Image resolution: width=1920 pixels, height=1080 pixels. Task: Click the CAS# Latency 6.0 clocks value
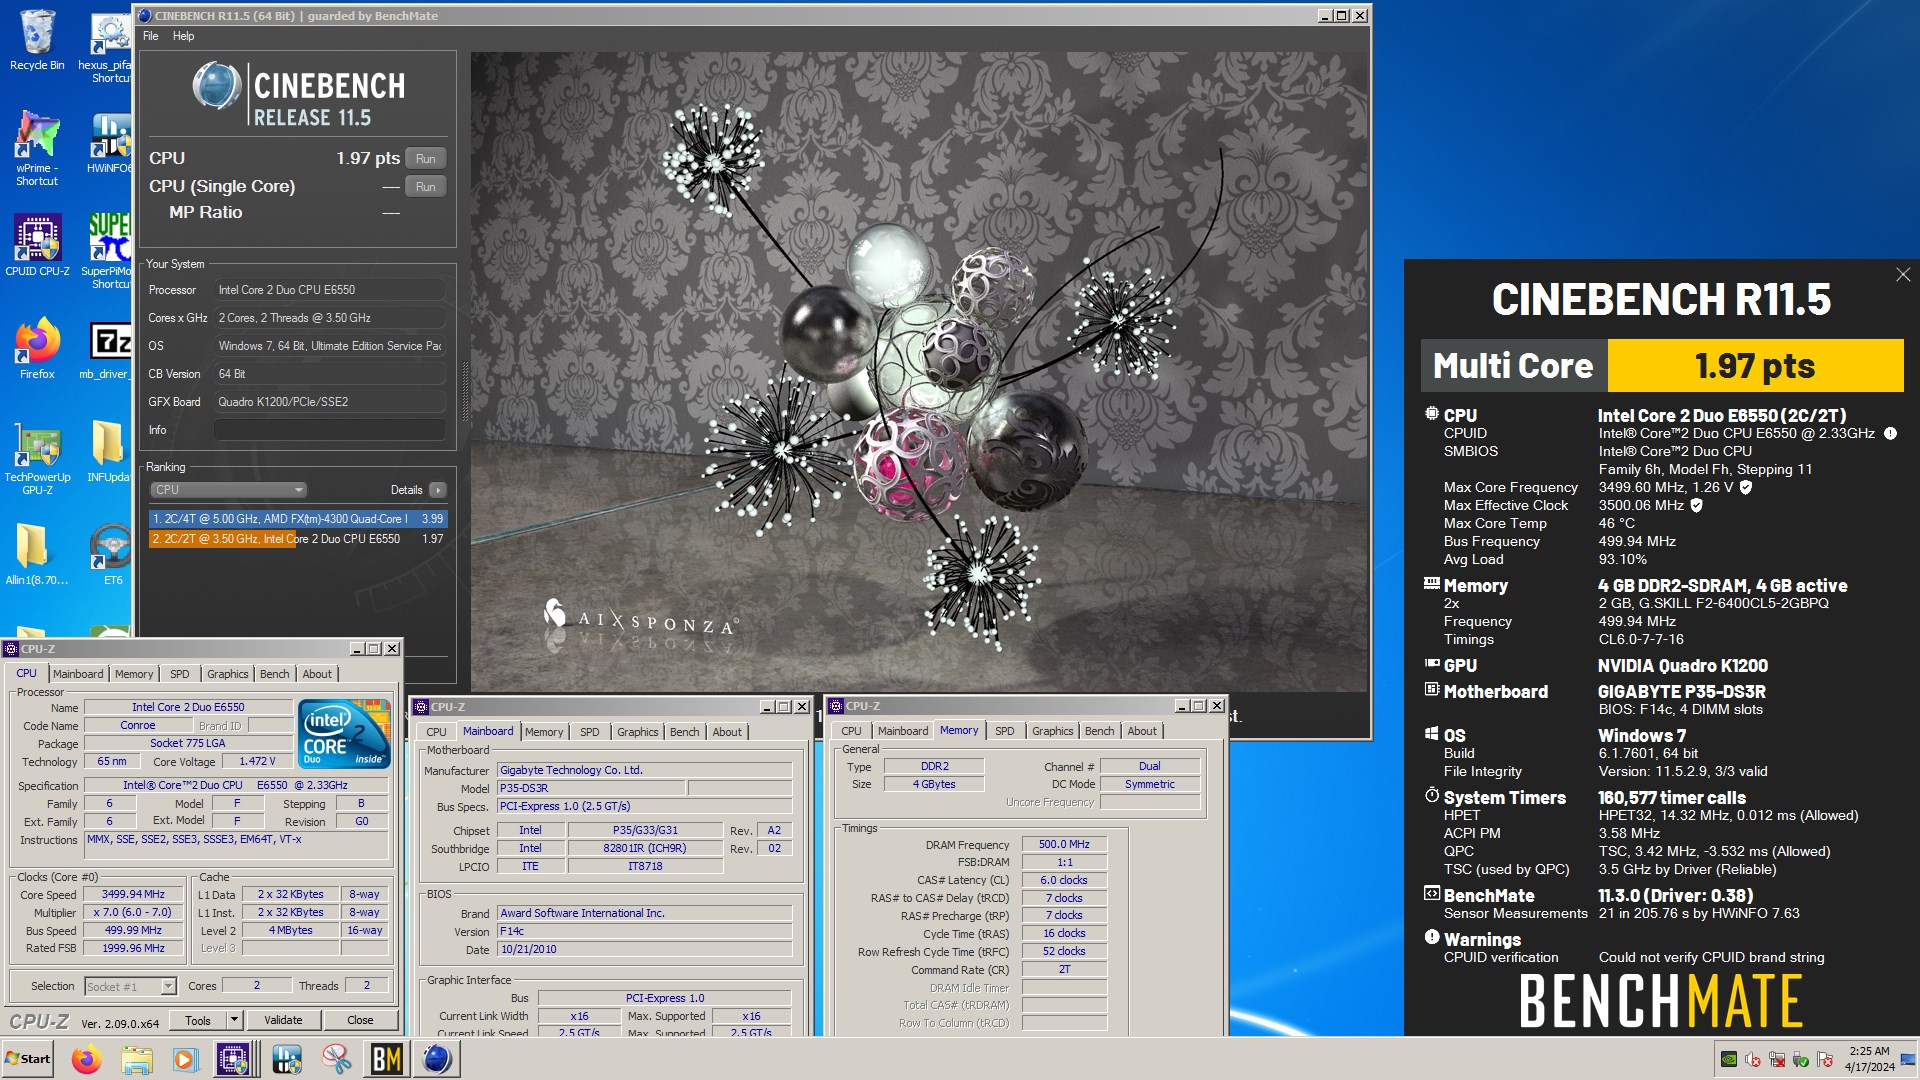(1064, 881)
